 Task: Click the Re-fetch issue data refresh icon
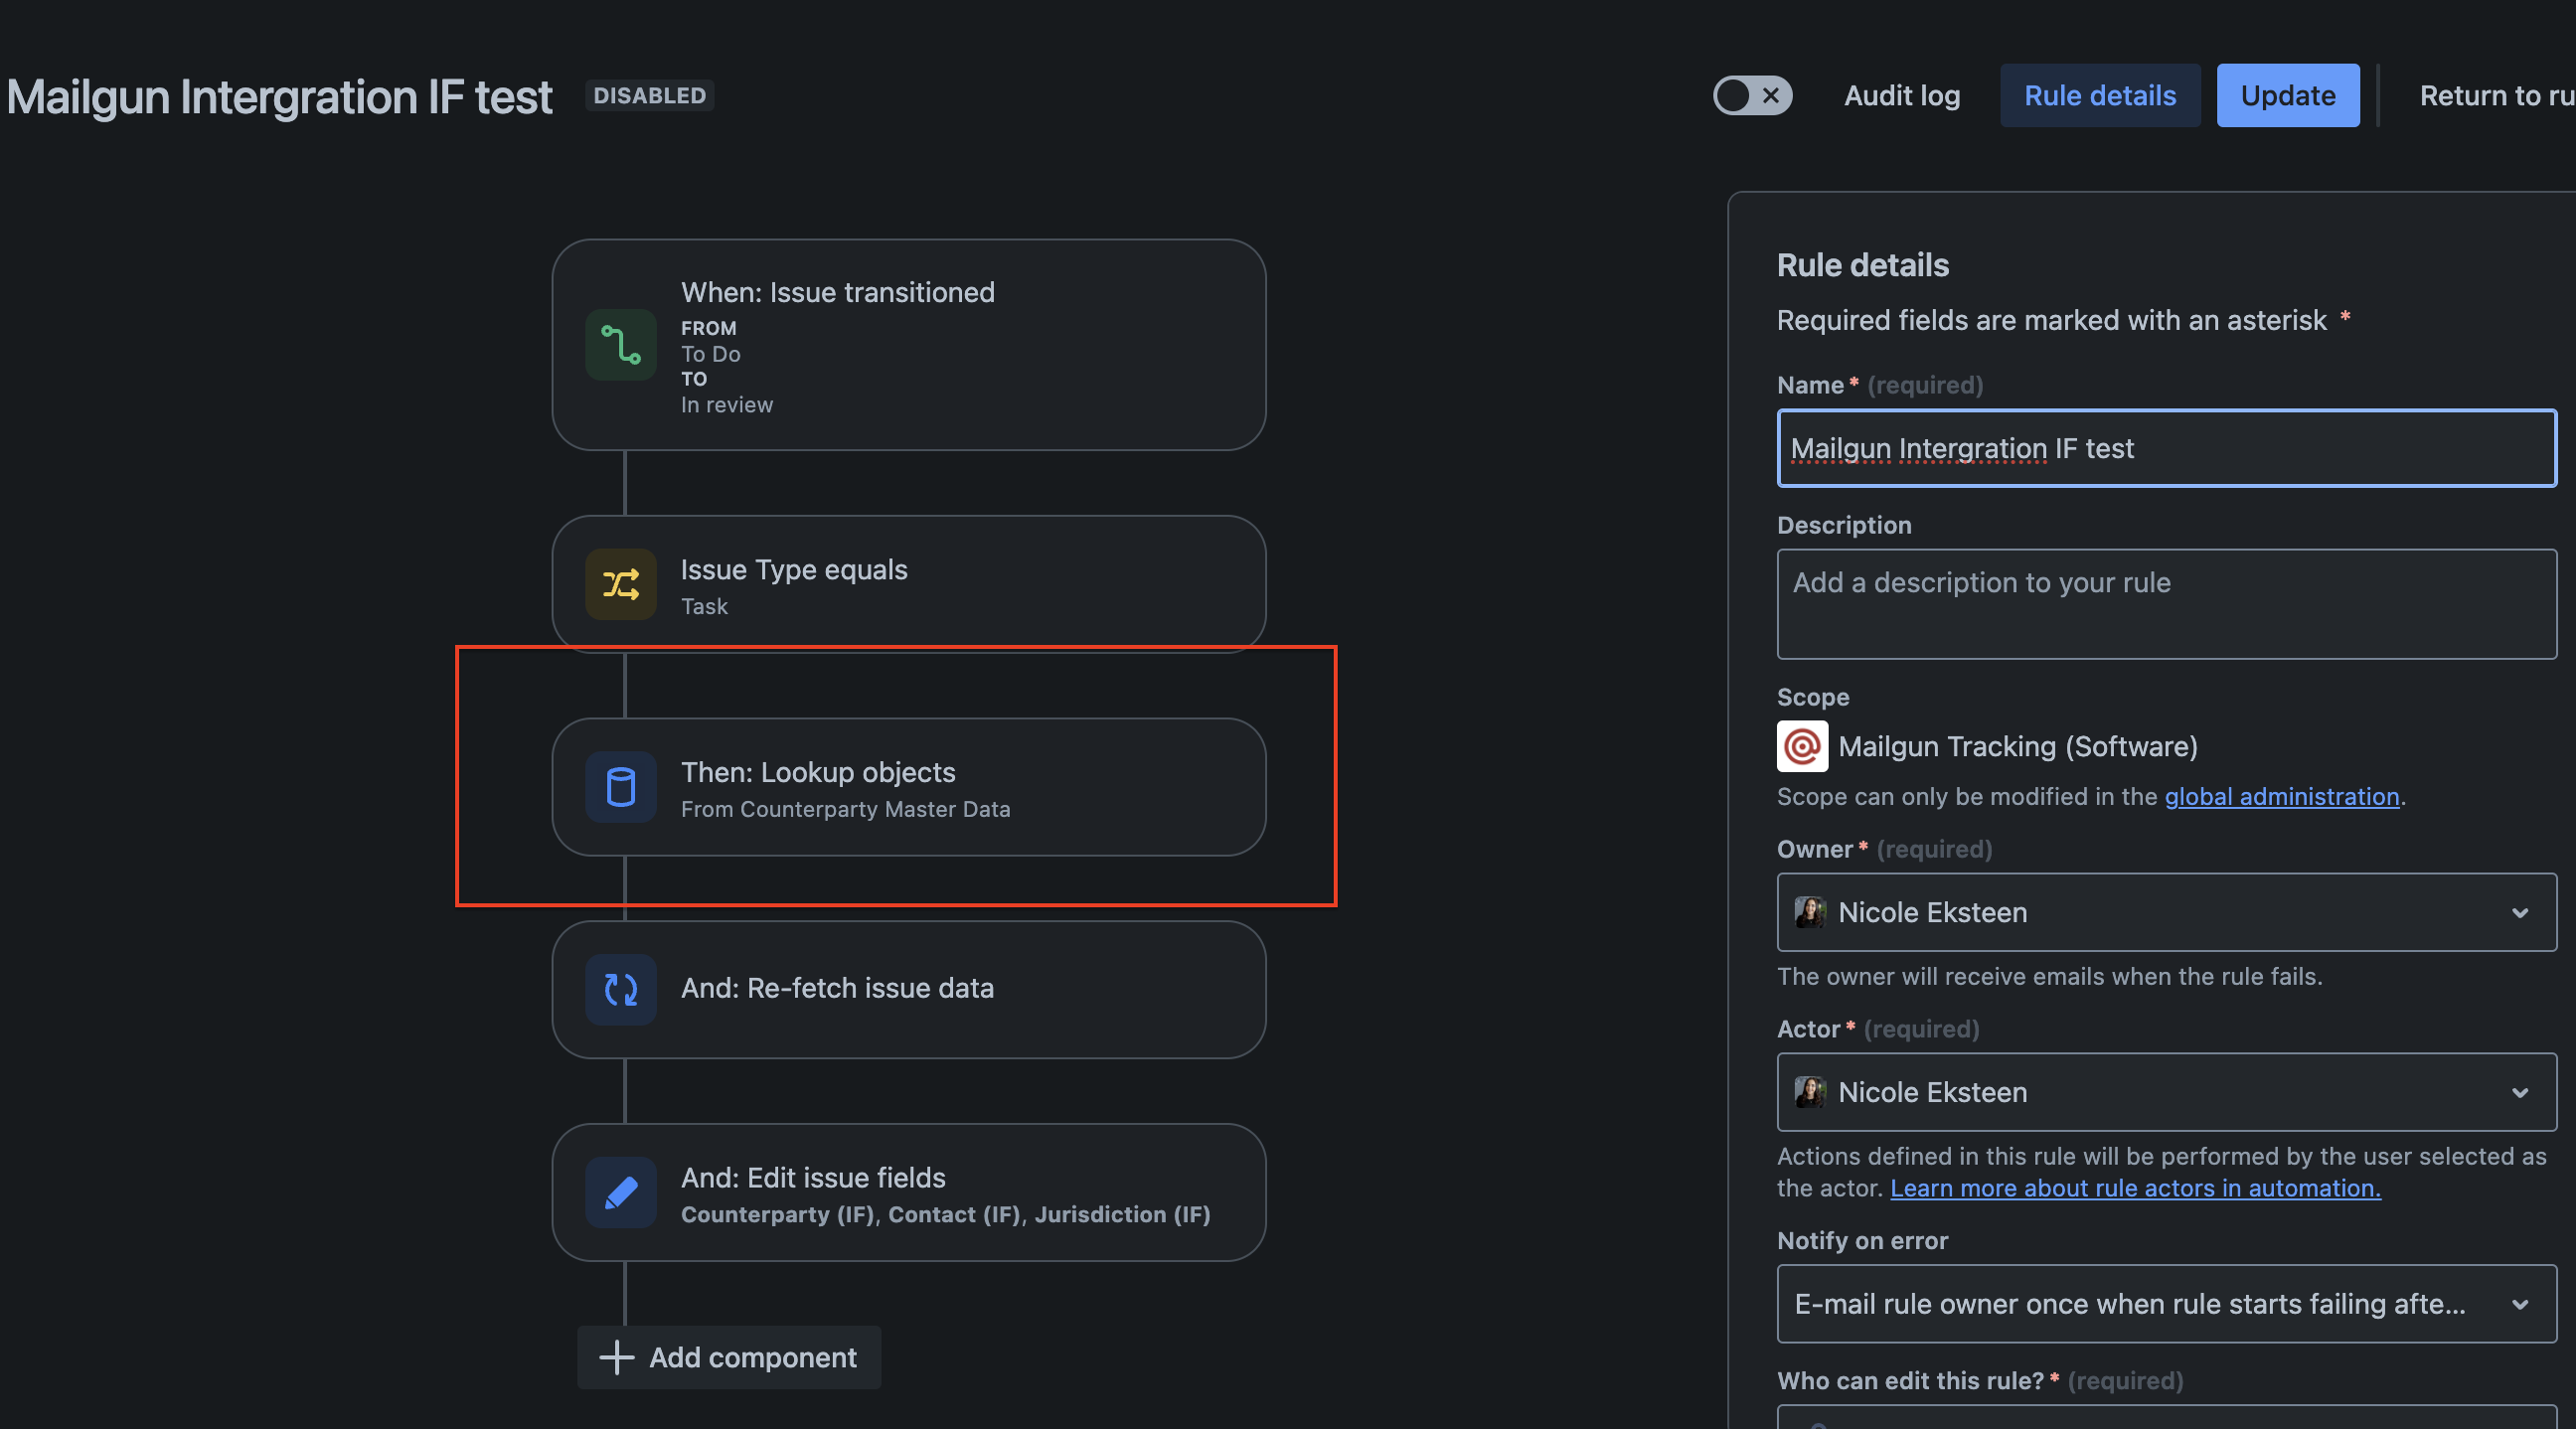click(x=620, y=990)
